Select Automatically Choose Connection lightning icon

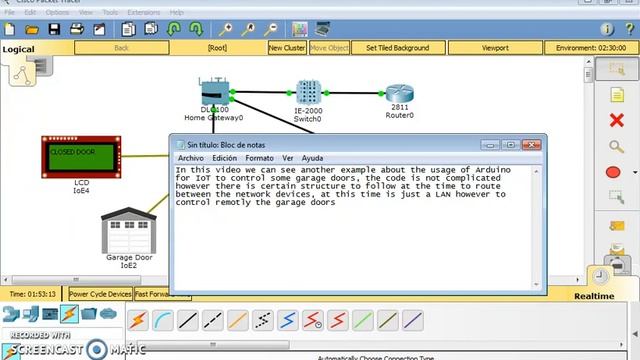click(x=138, y=320)
